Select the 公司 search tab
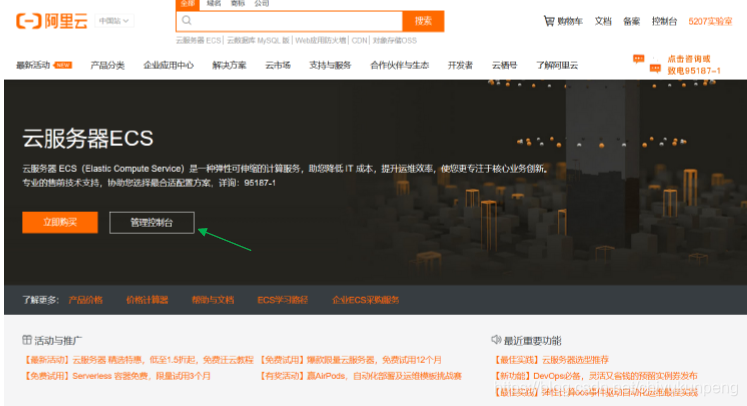This screenshot has height=406, width=747. click(262, 3)
